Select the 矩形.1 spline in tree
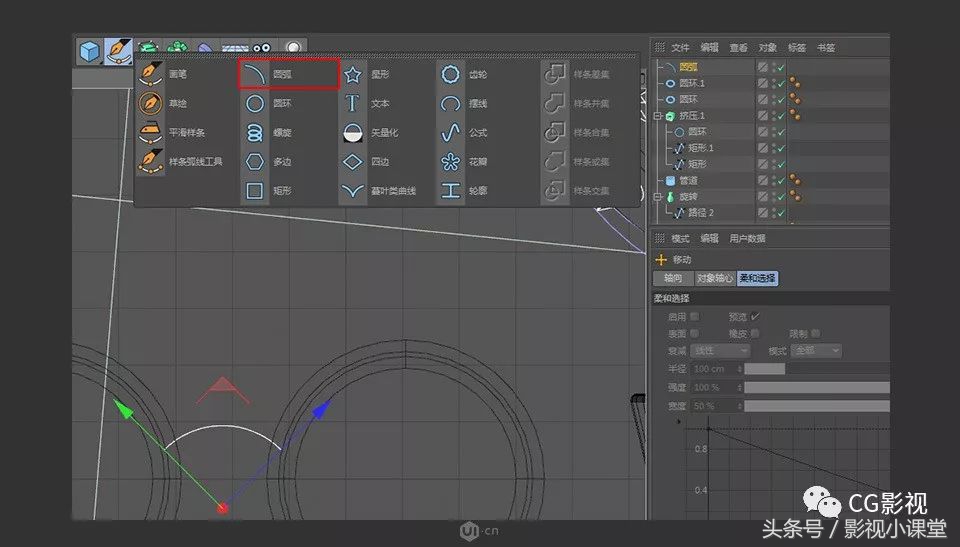The width and height of the screenshot is (960, 547). click(701, 148)
